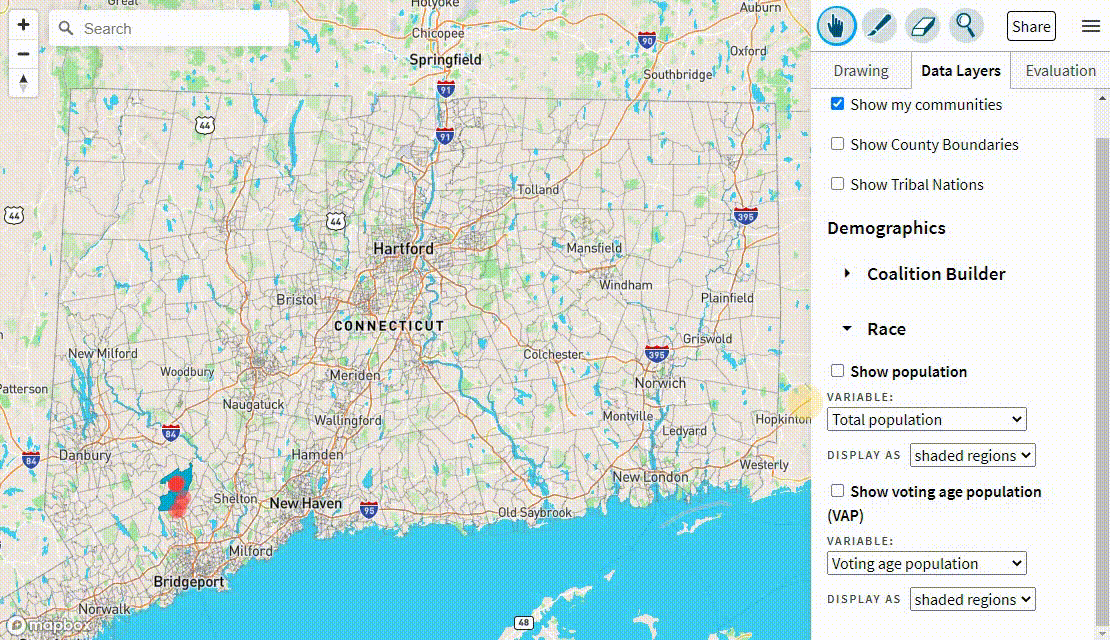Select the Pan tool in the toolbar
This screenshot has width=1110, height=640.
pyautogui.click(x=837, y=26)
